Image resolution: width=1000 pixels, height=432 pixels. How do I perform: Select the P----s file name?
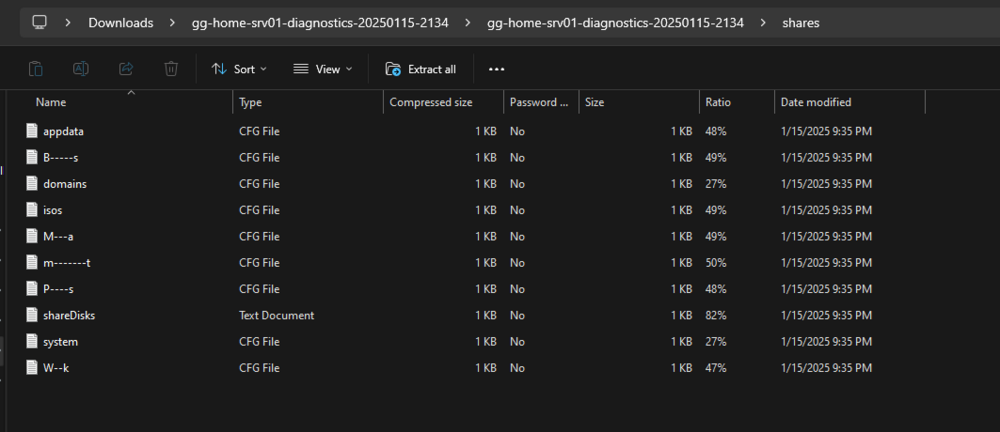(59, 289)
